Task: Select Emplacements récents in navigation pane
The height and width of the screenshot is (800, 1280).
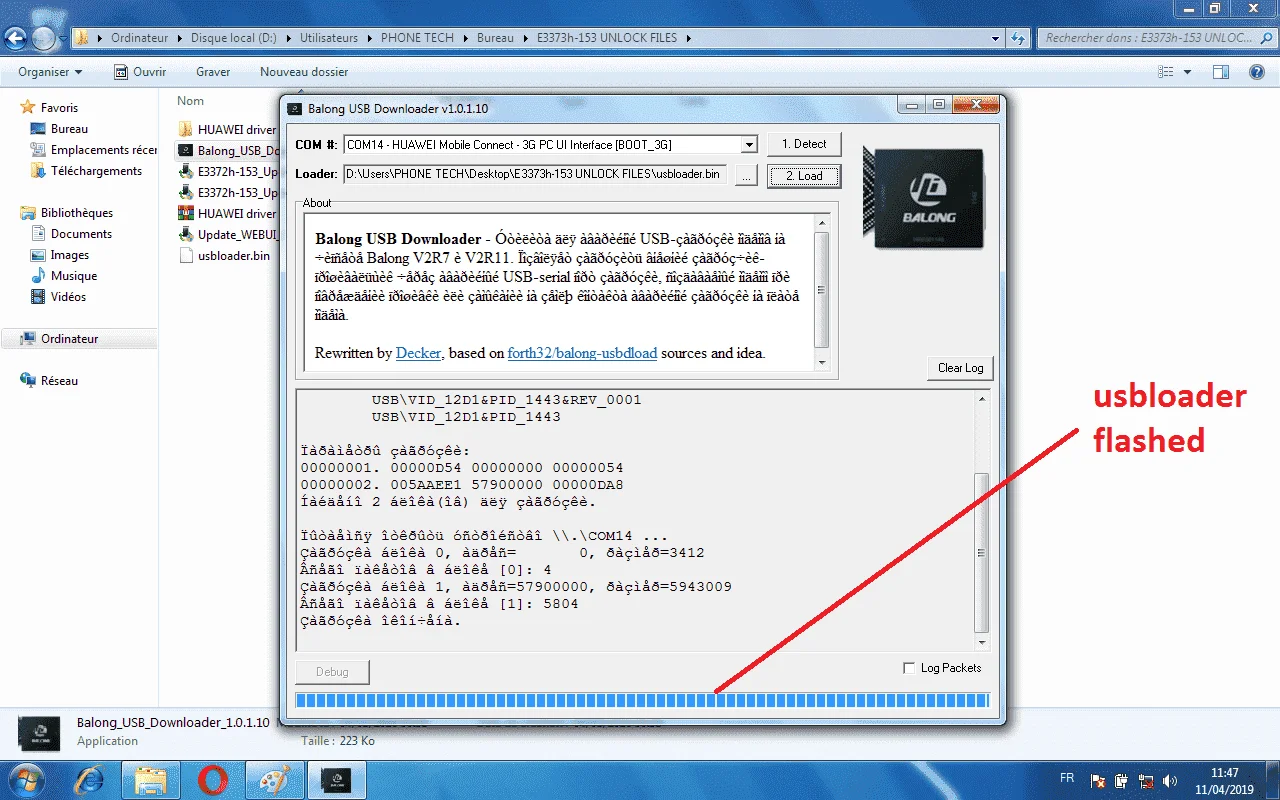Action: [94, 150]
